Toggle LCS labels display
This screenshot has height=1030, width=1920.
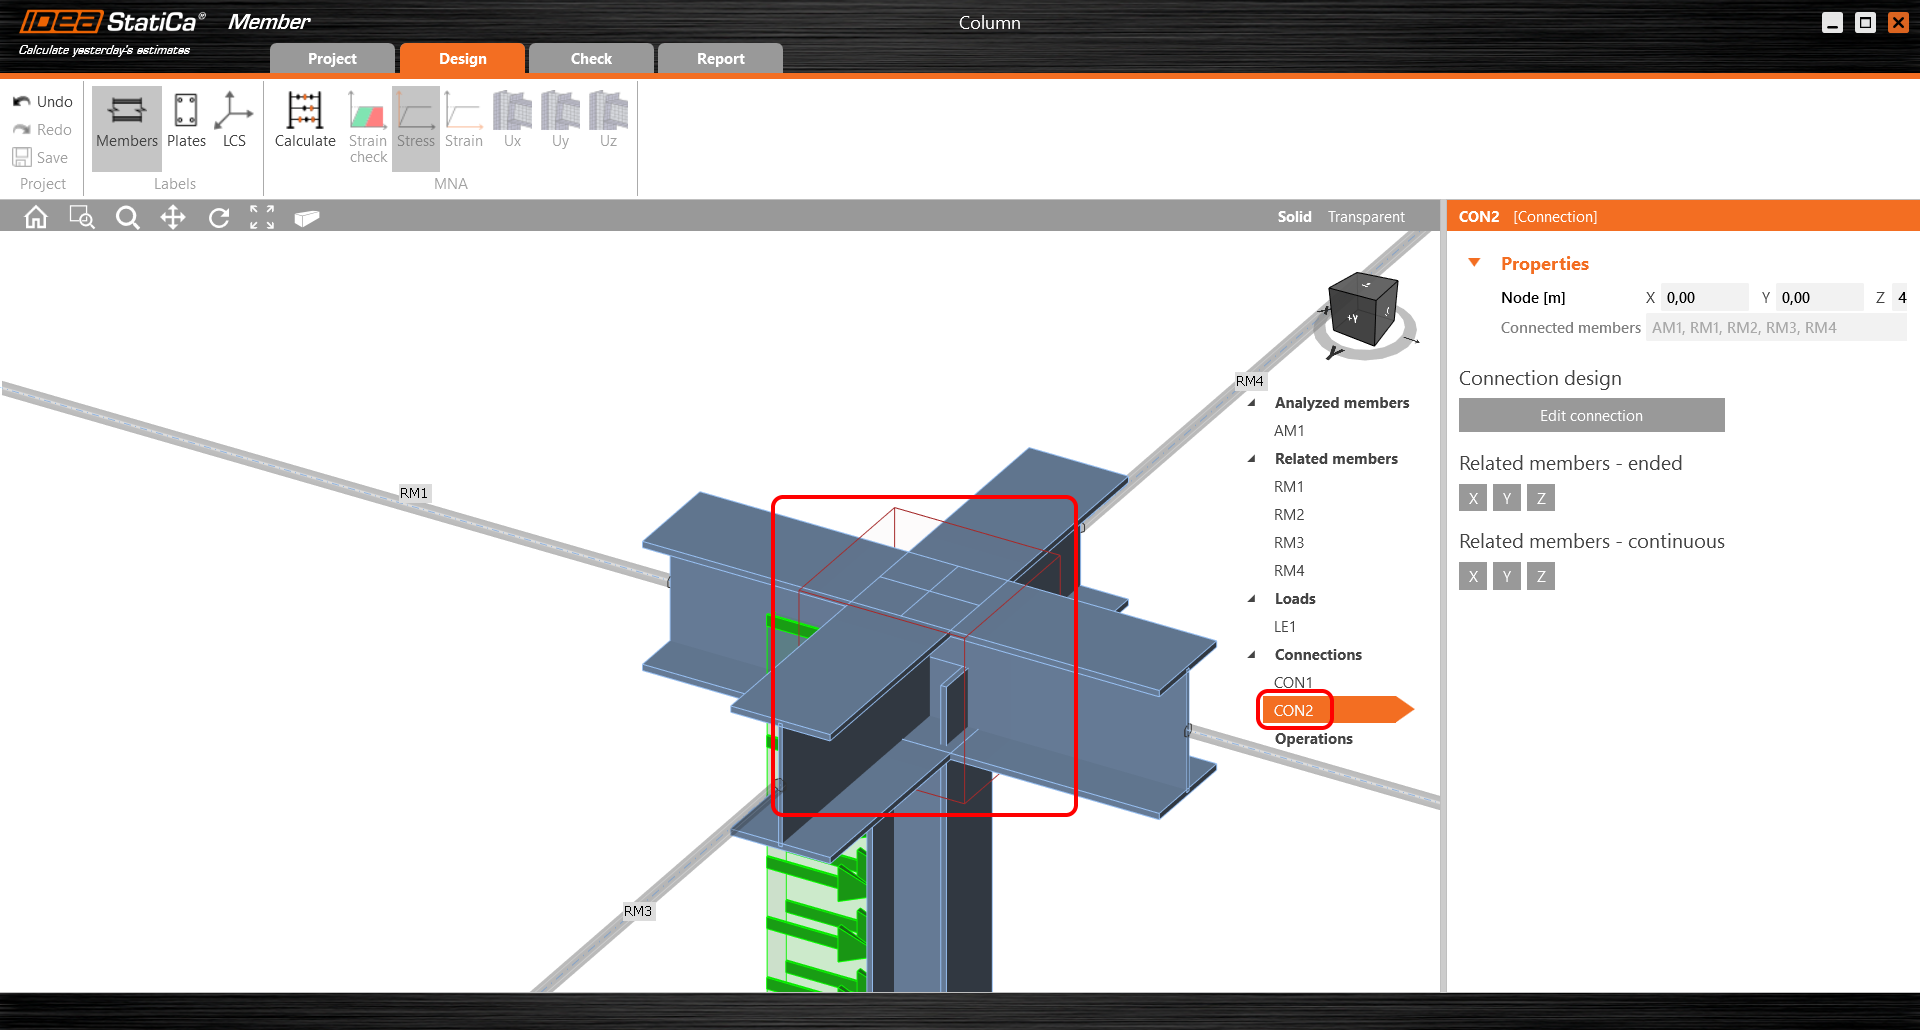pos(234,120)
